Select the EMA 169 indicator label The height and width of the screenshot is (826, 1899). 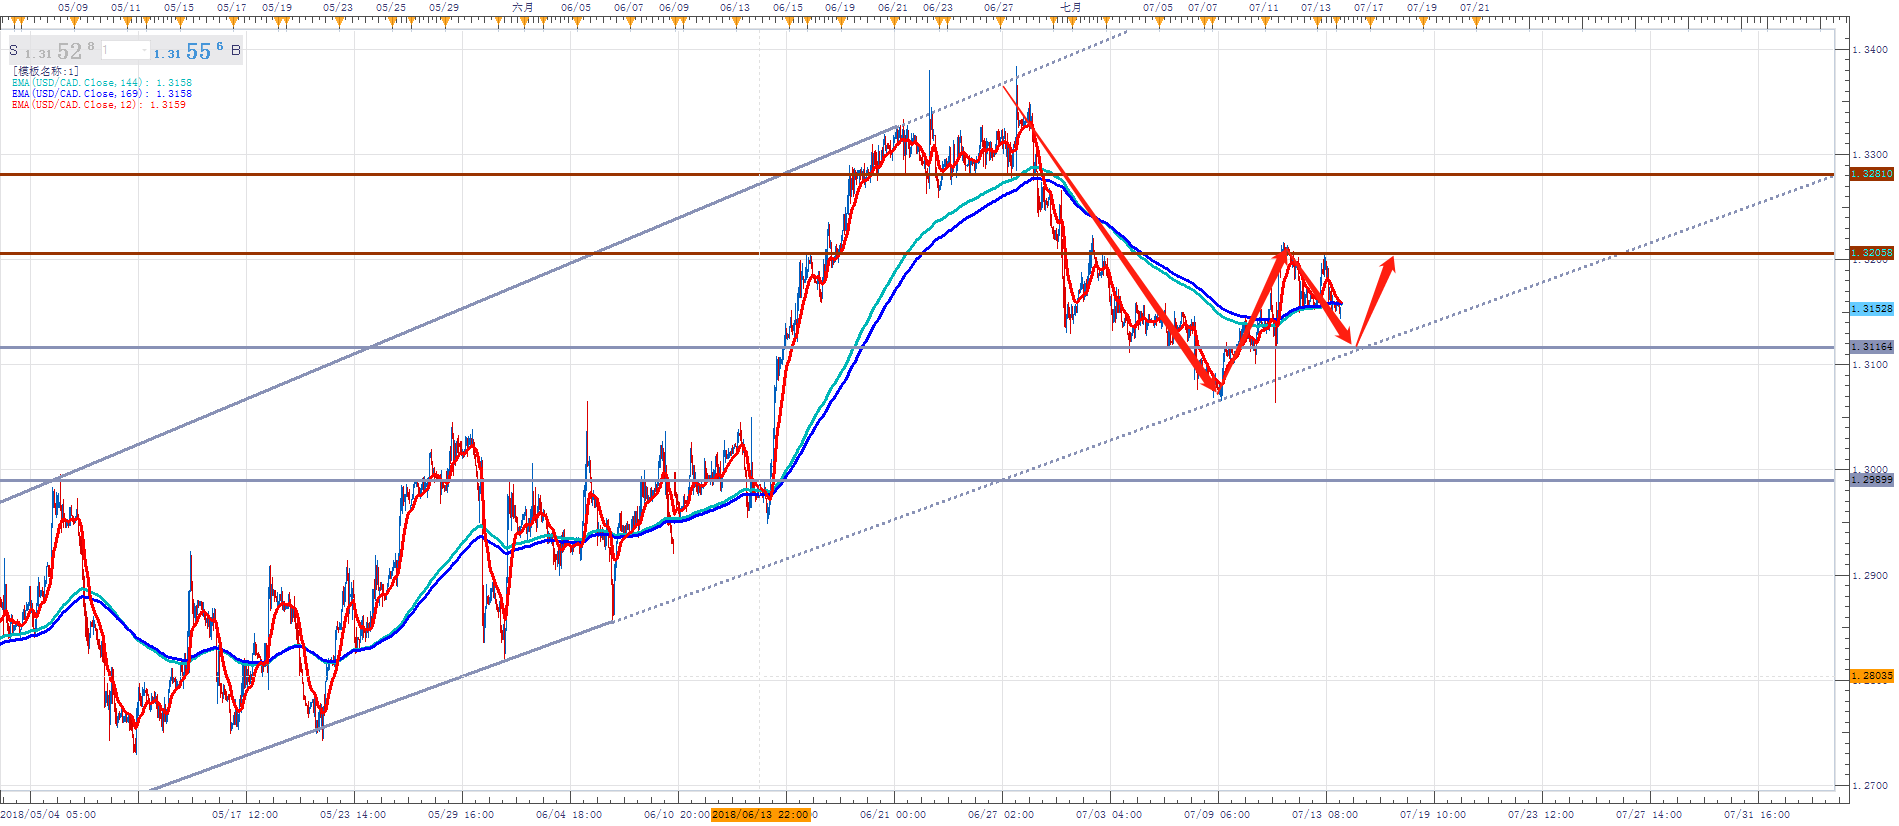102,94
